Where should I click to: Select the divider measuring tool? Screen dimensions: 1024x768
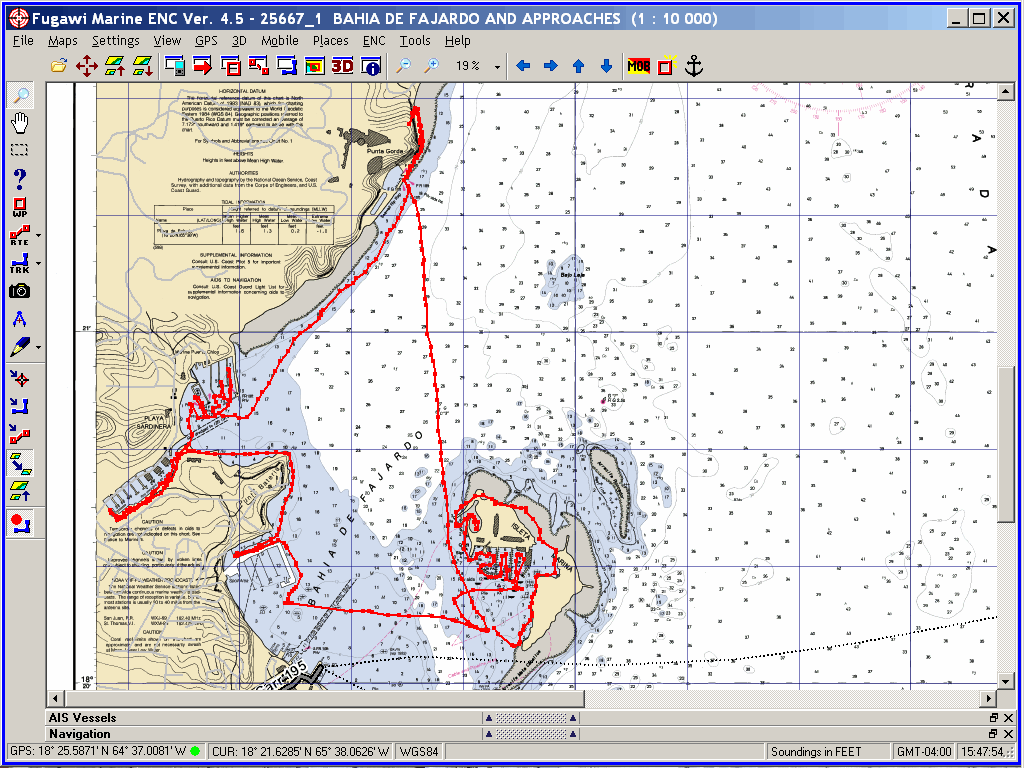[x=20, y=319]
